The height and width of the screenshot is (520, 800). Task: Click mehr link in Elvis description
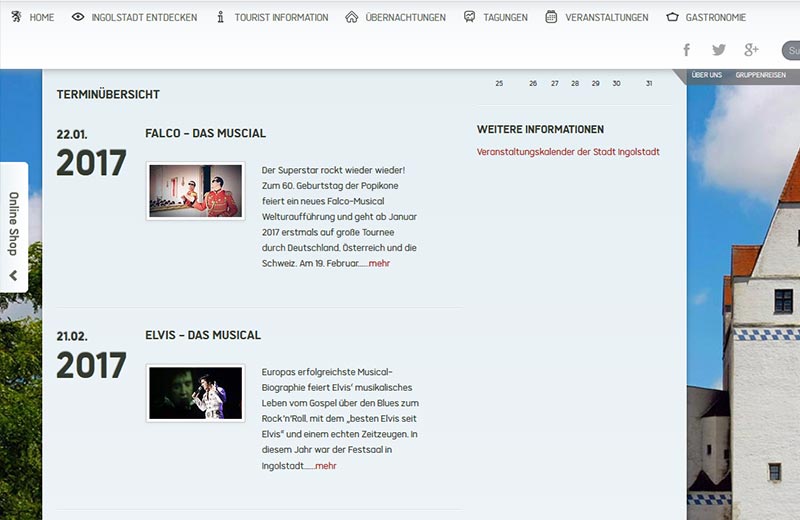coord(326,466)
